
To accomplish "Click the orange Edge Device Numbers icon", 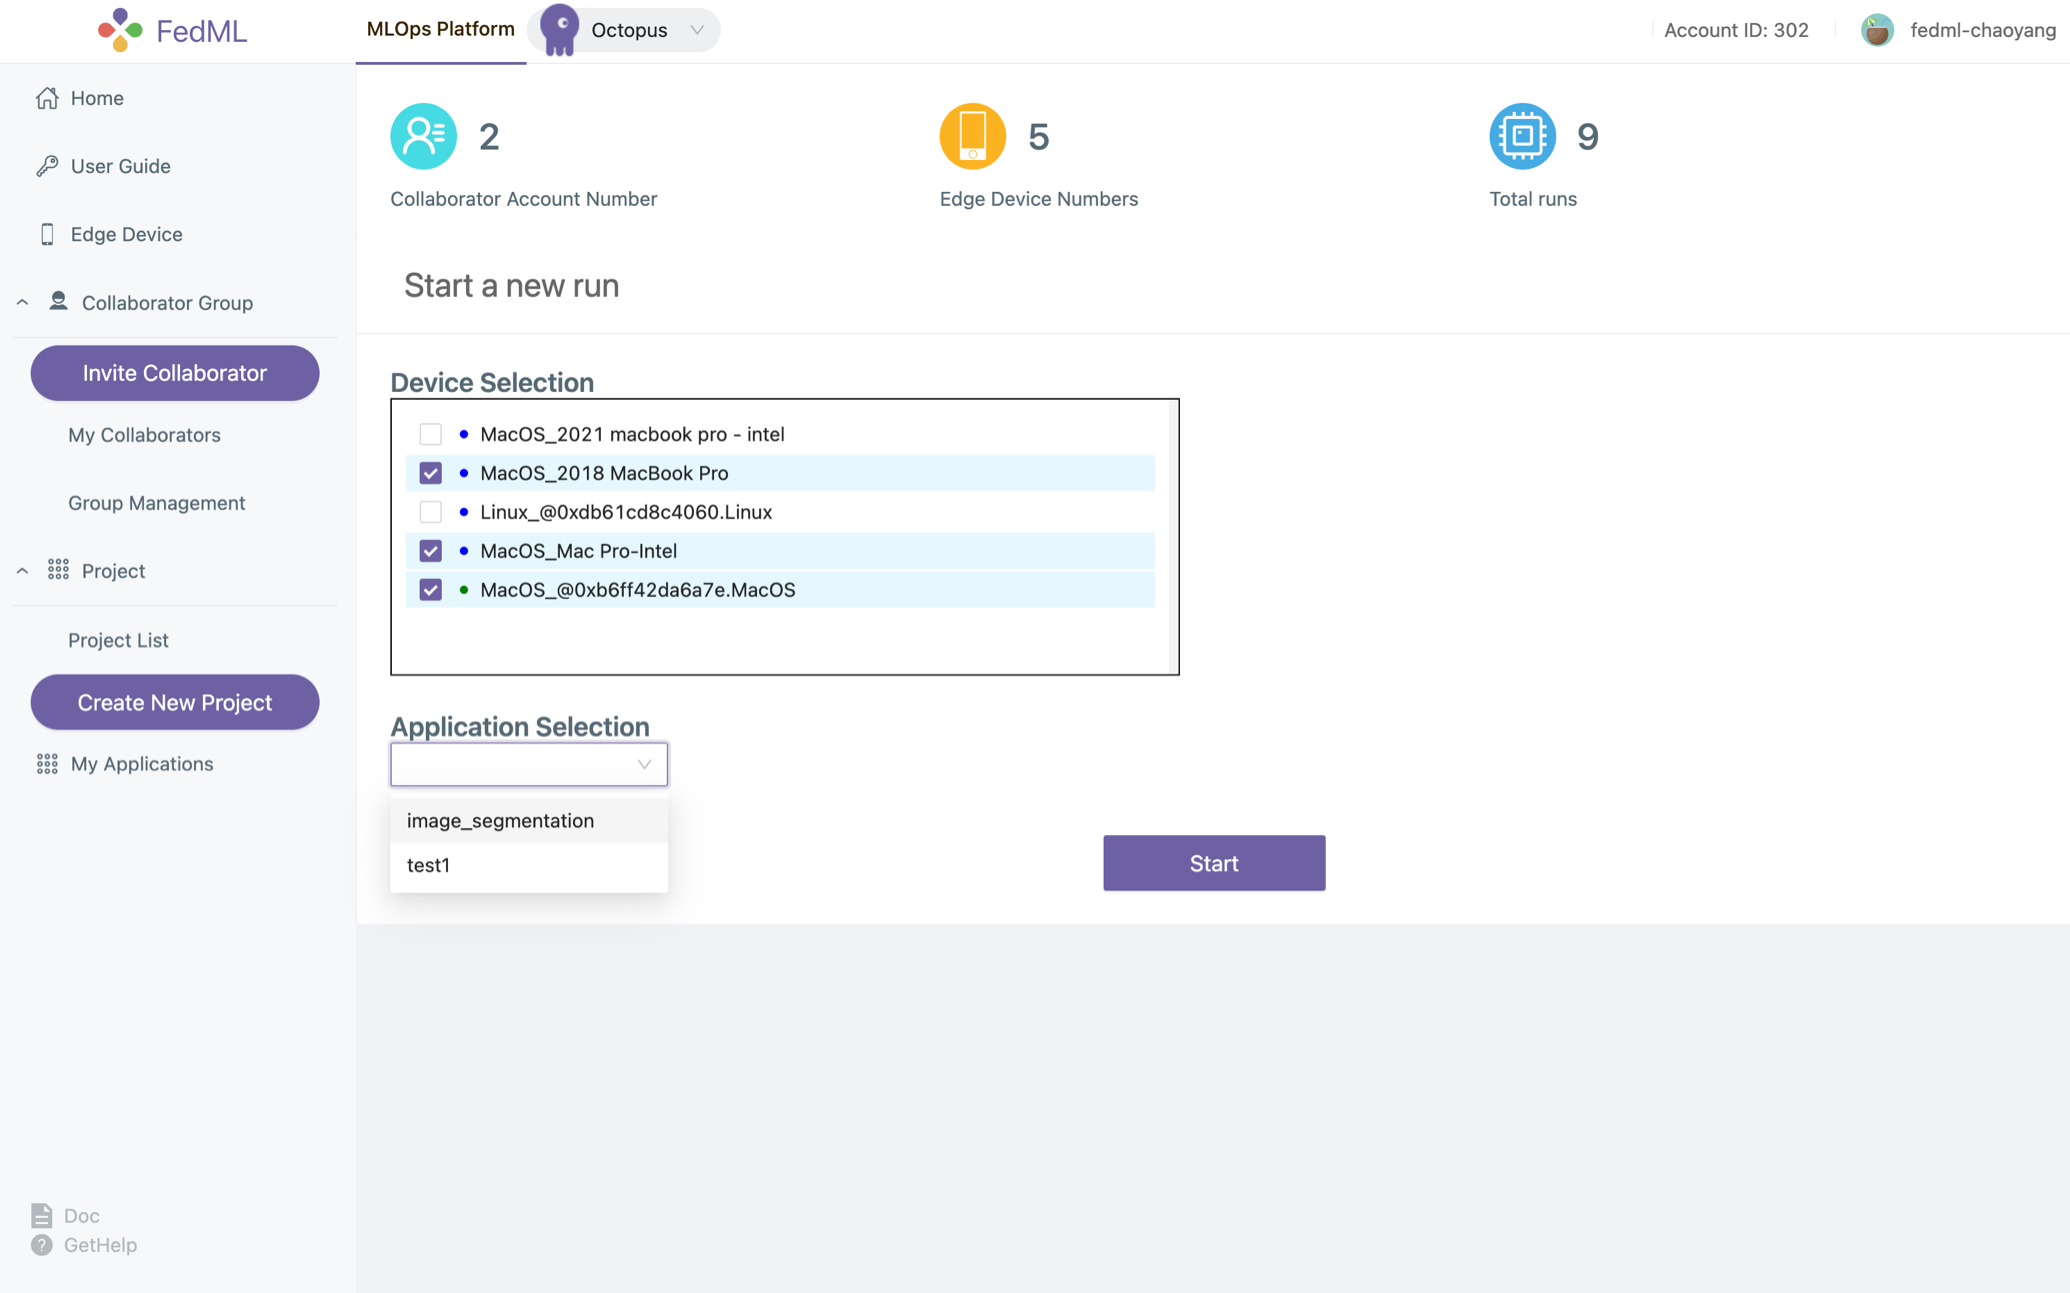I will [x=972, y=136].
